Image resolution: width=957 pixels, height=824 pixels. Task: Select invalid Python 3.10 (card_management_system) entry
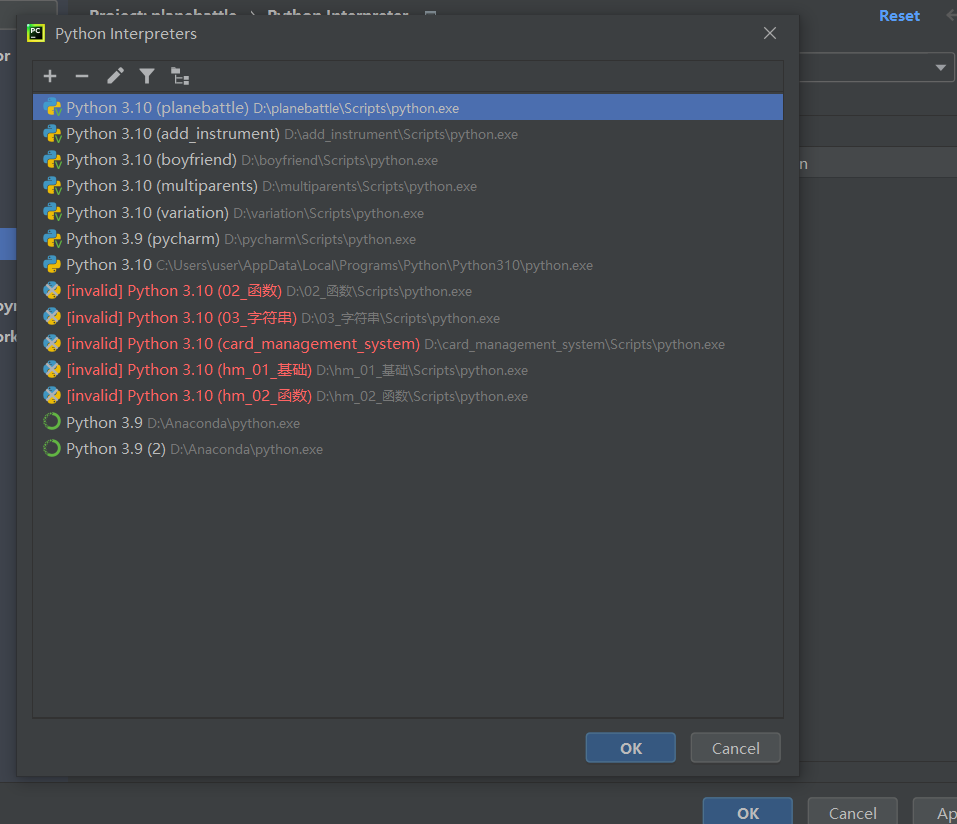pos(408,344)
